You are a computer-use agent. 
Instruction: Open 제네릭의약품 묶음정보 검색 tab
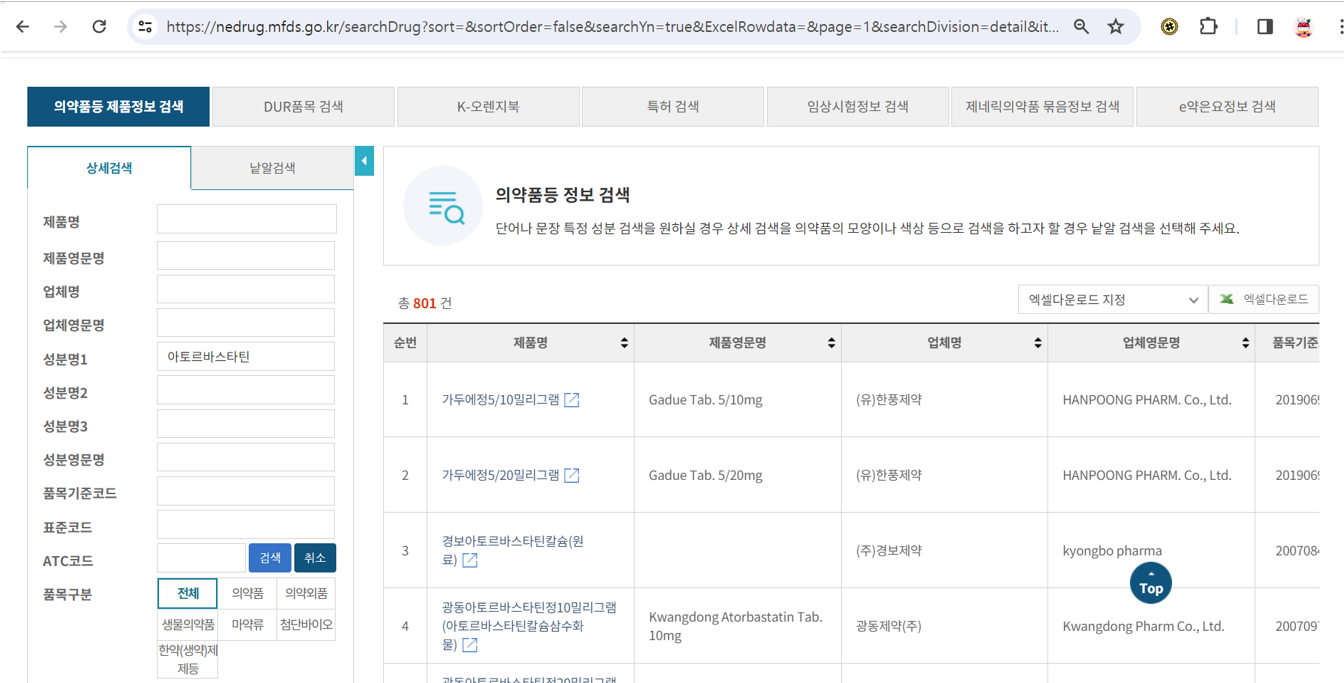pos(1042,106)
